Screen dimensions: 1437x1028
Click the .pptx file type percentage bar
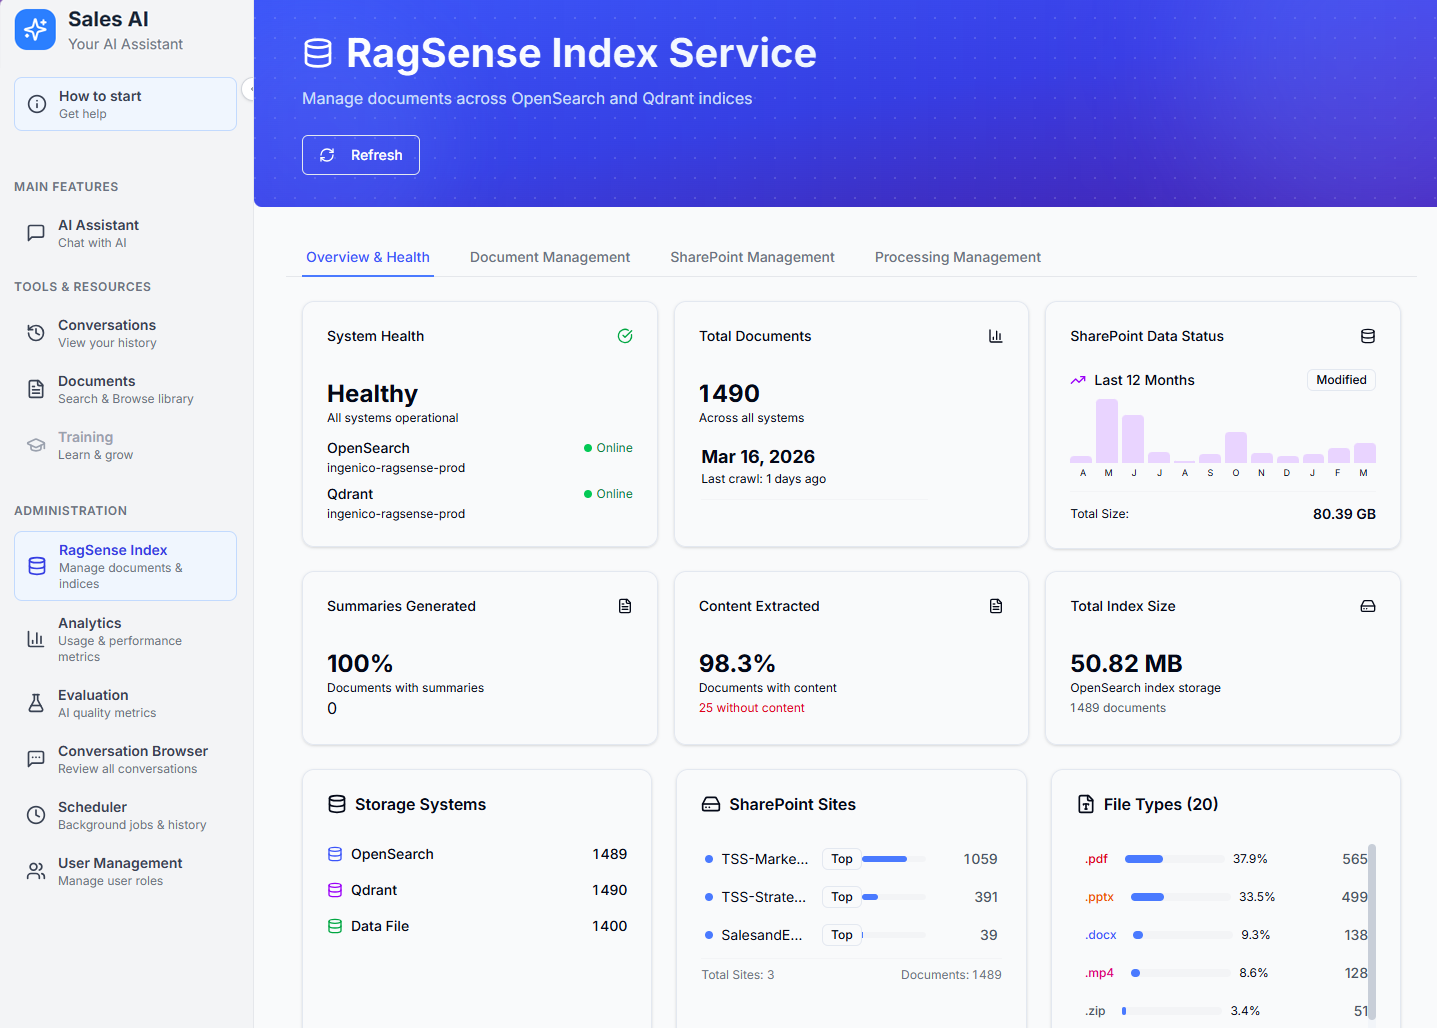1180,897
